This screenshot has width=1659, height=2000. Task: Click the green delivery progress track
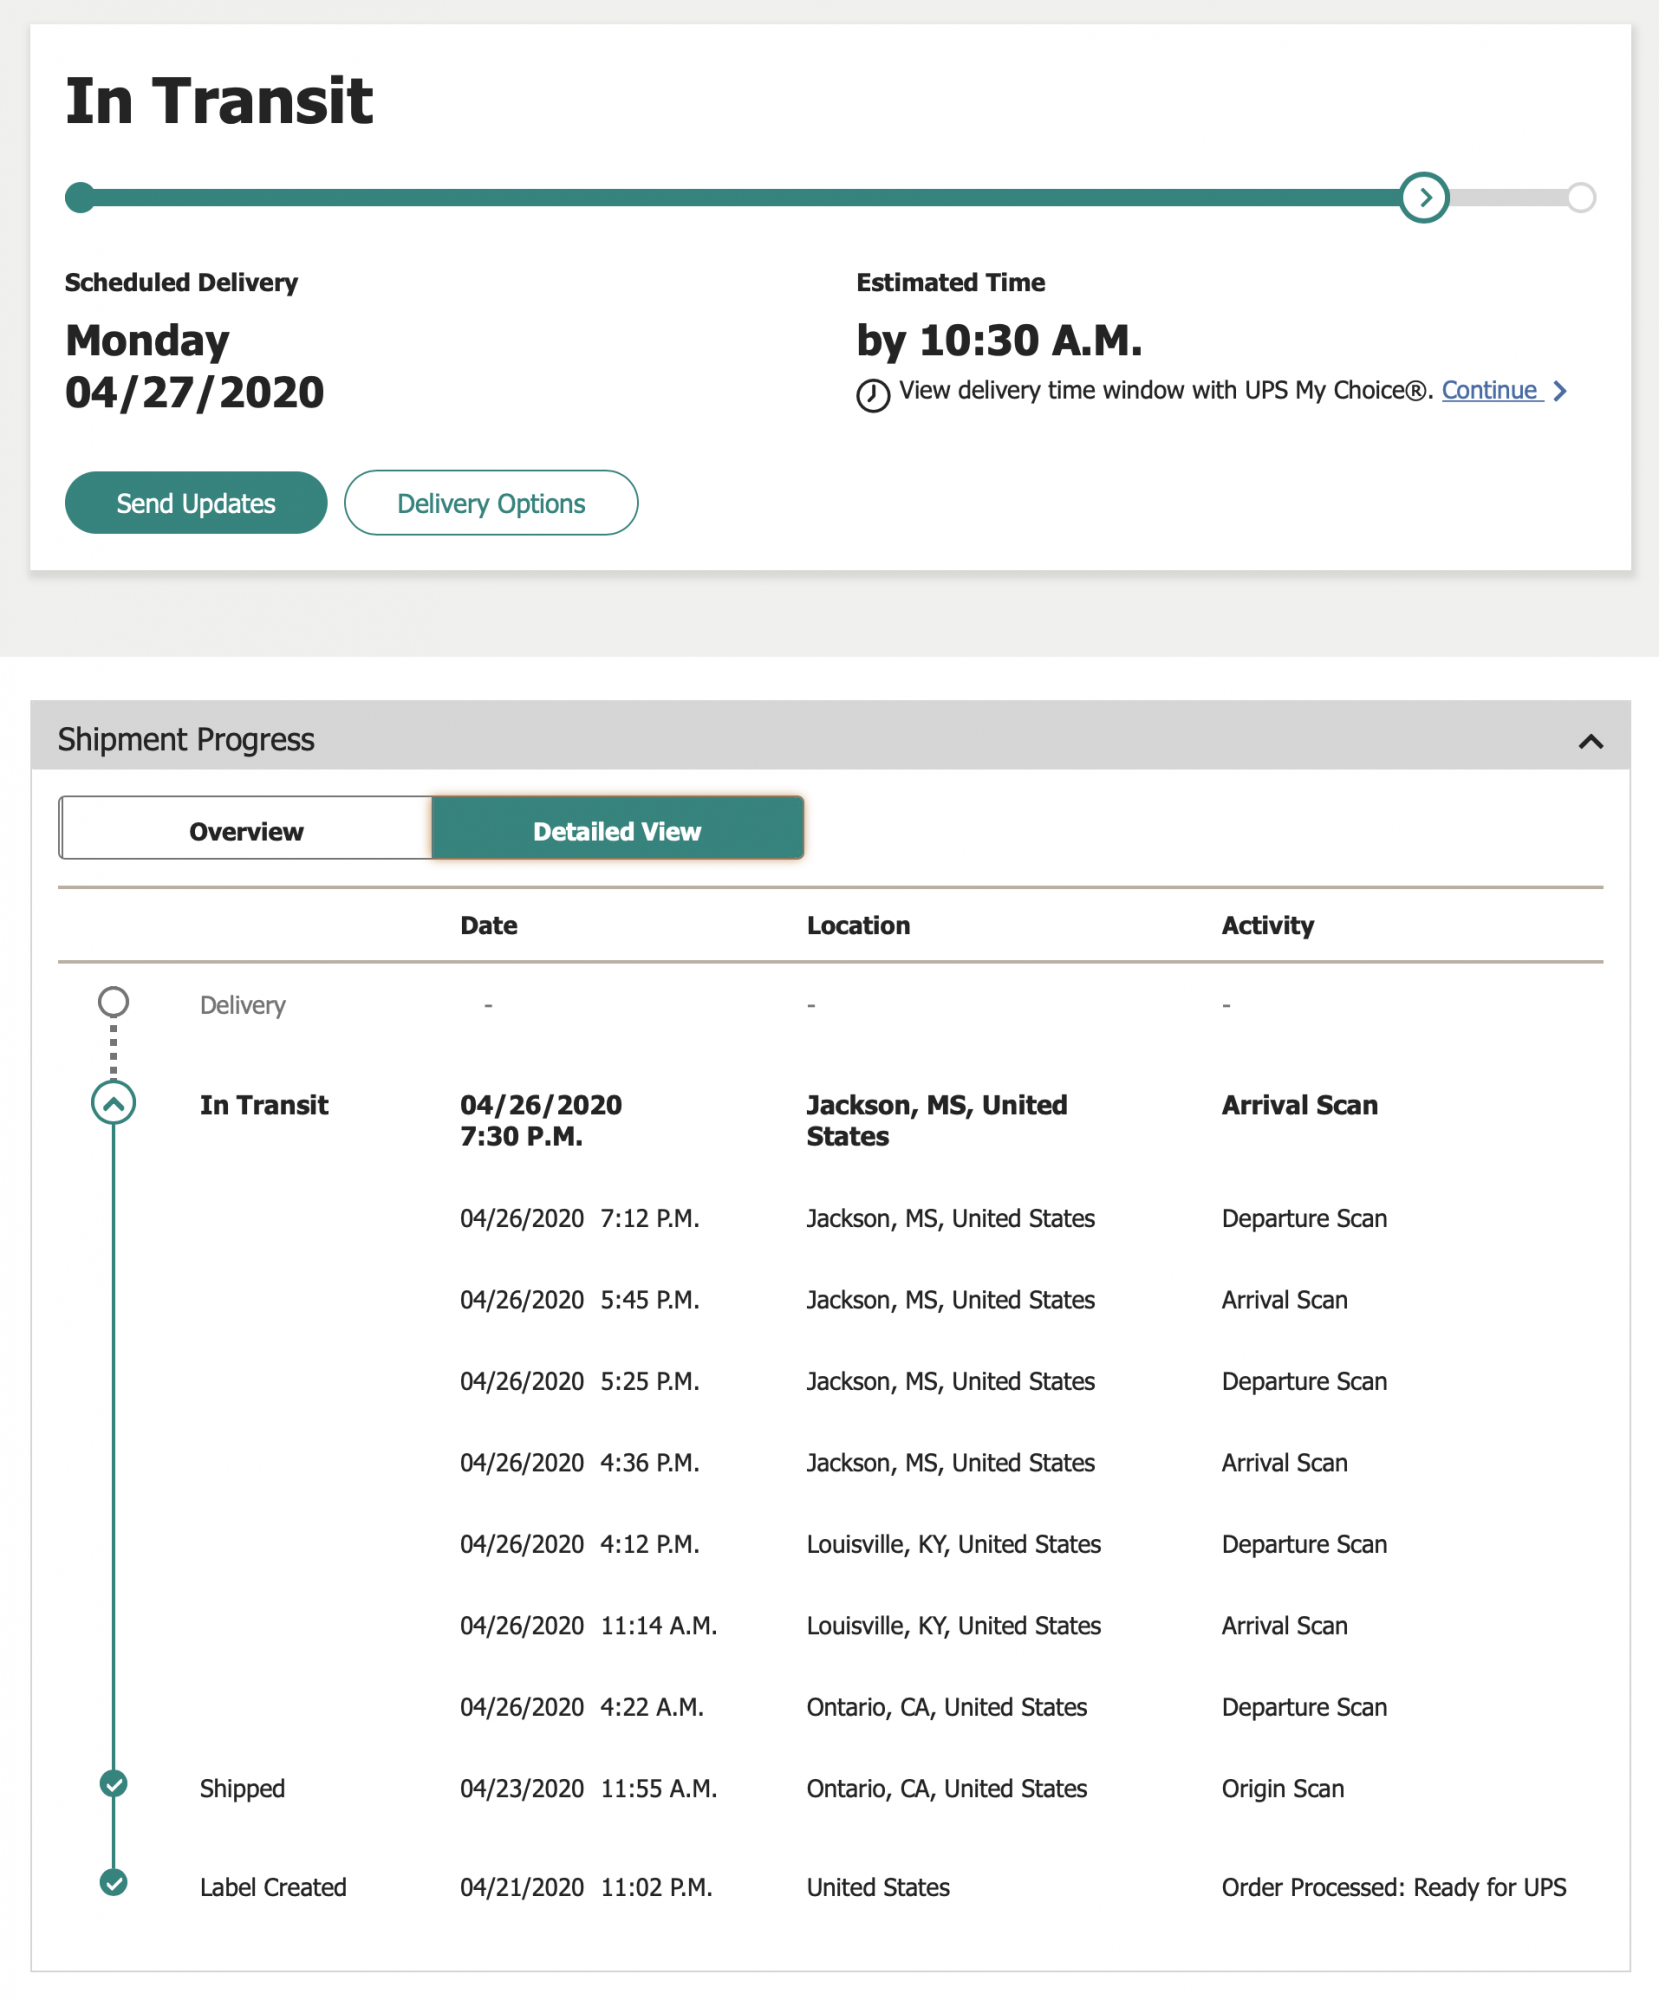click(x=740, y=198)
